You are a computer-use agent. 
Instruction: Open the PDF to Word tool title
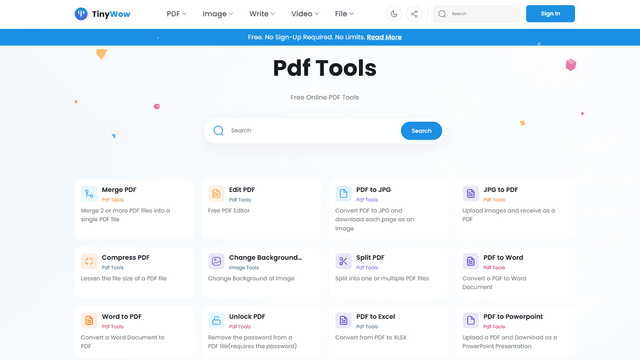coord(503,258)
